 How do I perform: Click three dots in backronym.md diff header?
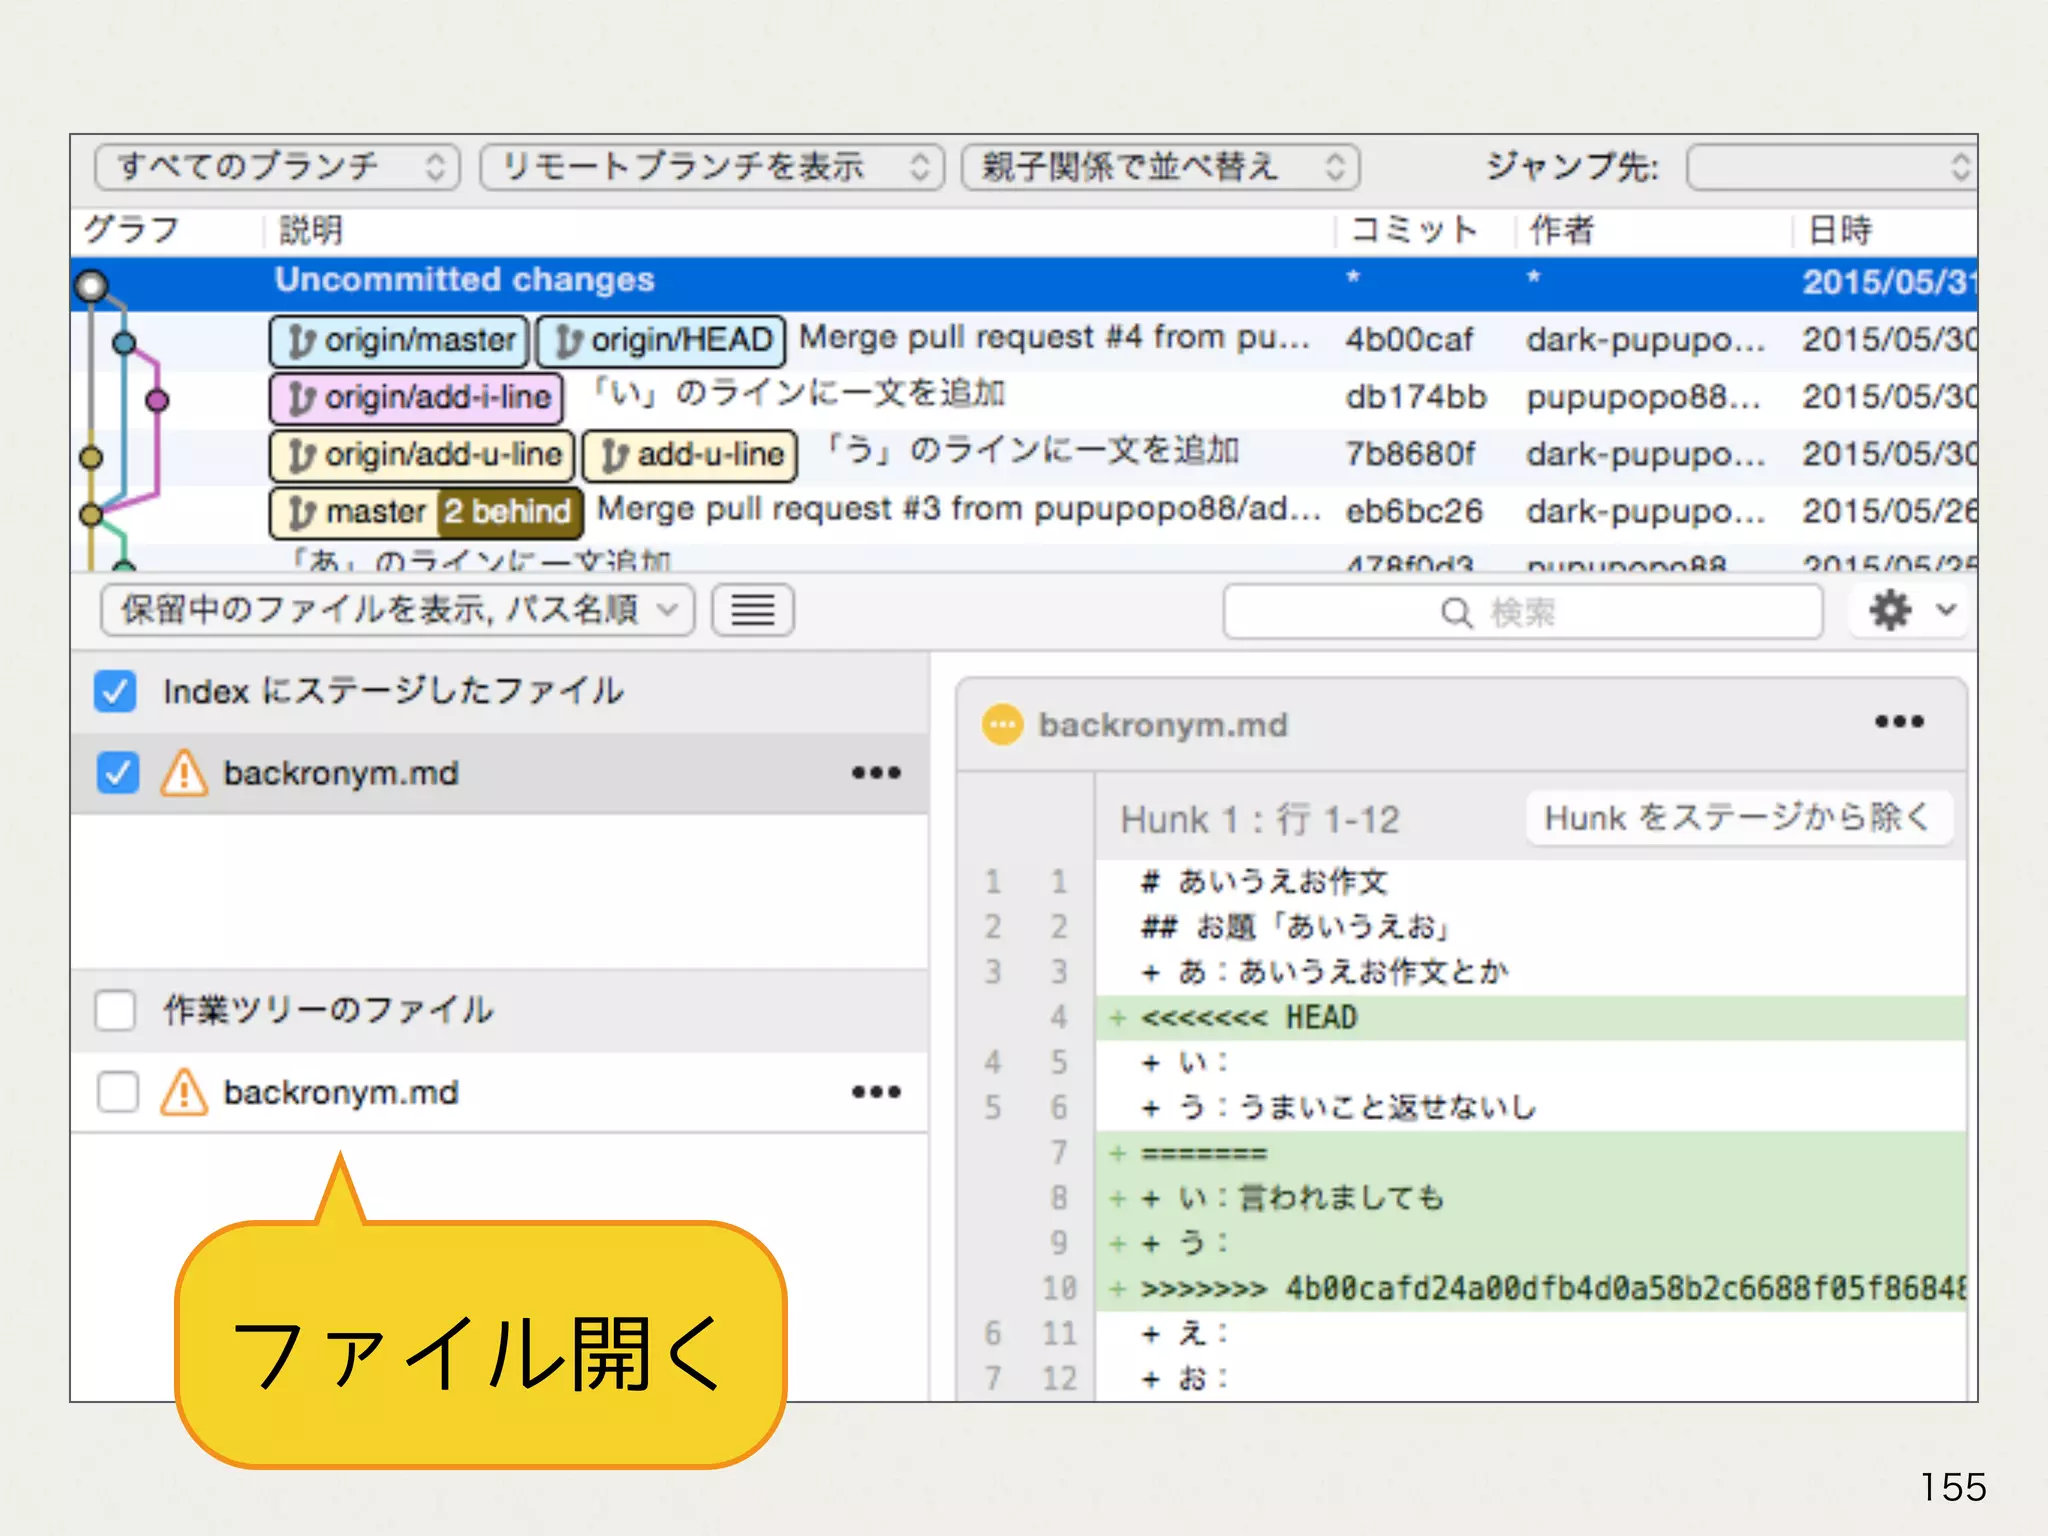pyautogui.click(x=1898, y=722)
